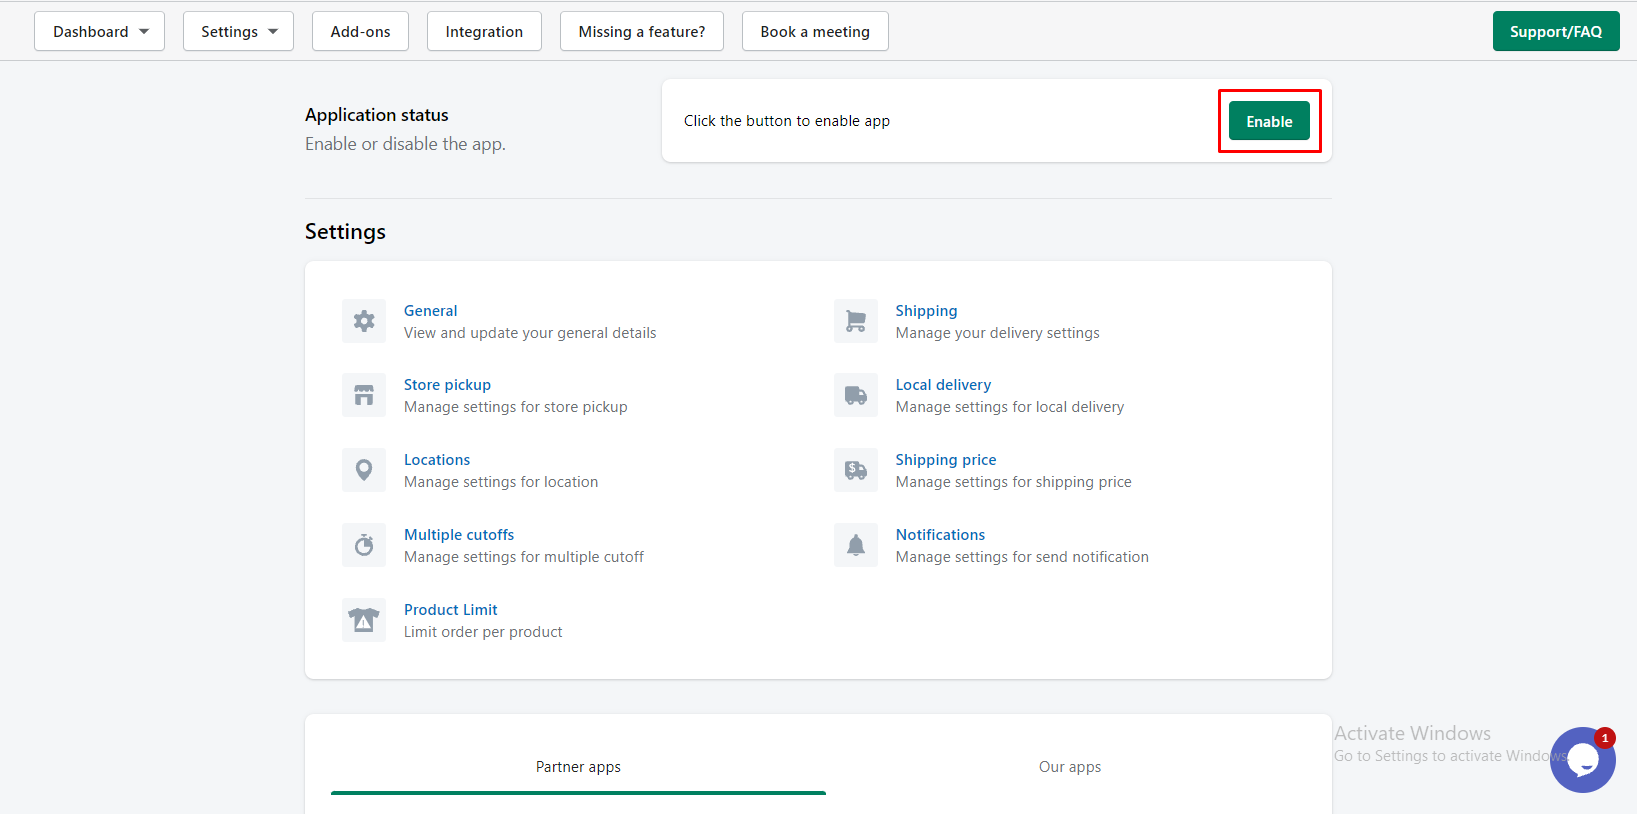Open the Add-ons page
The height and width of the screenshot is (814, 1637).
[360, 31]
